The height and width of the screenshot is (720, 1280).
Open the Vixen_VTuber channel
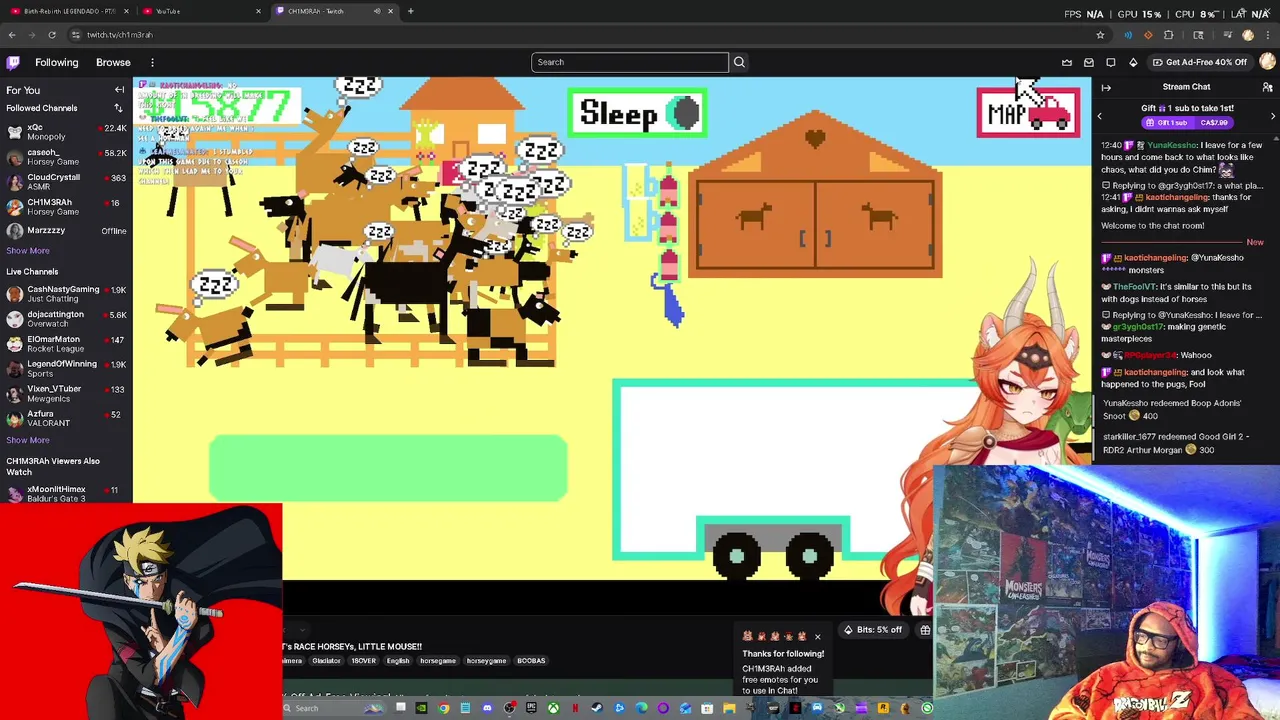(66, 393)
